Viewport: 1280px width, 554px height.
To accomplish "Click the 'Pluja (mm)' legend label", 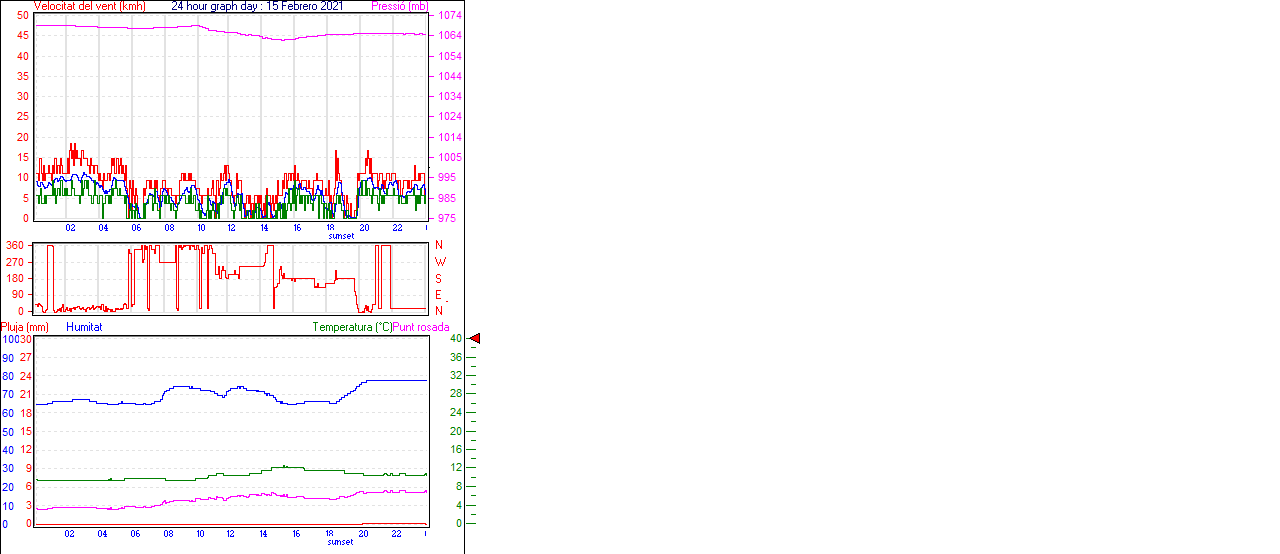I will coord(25,327).
